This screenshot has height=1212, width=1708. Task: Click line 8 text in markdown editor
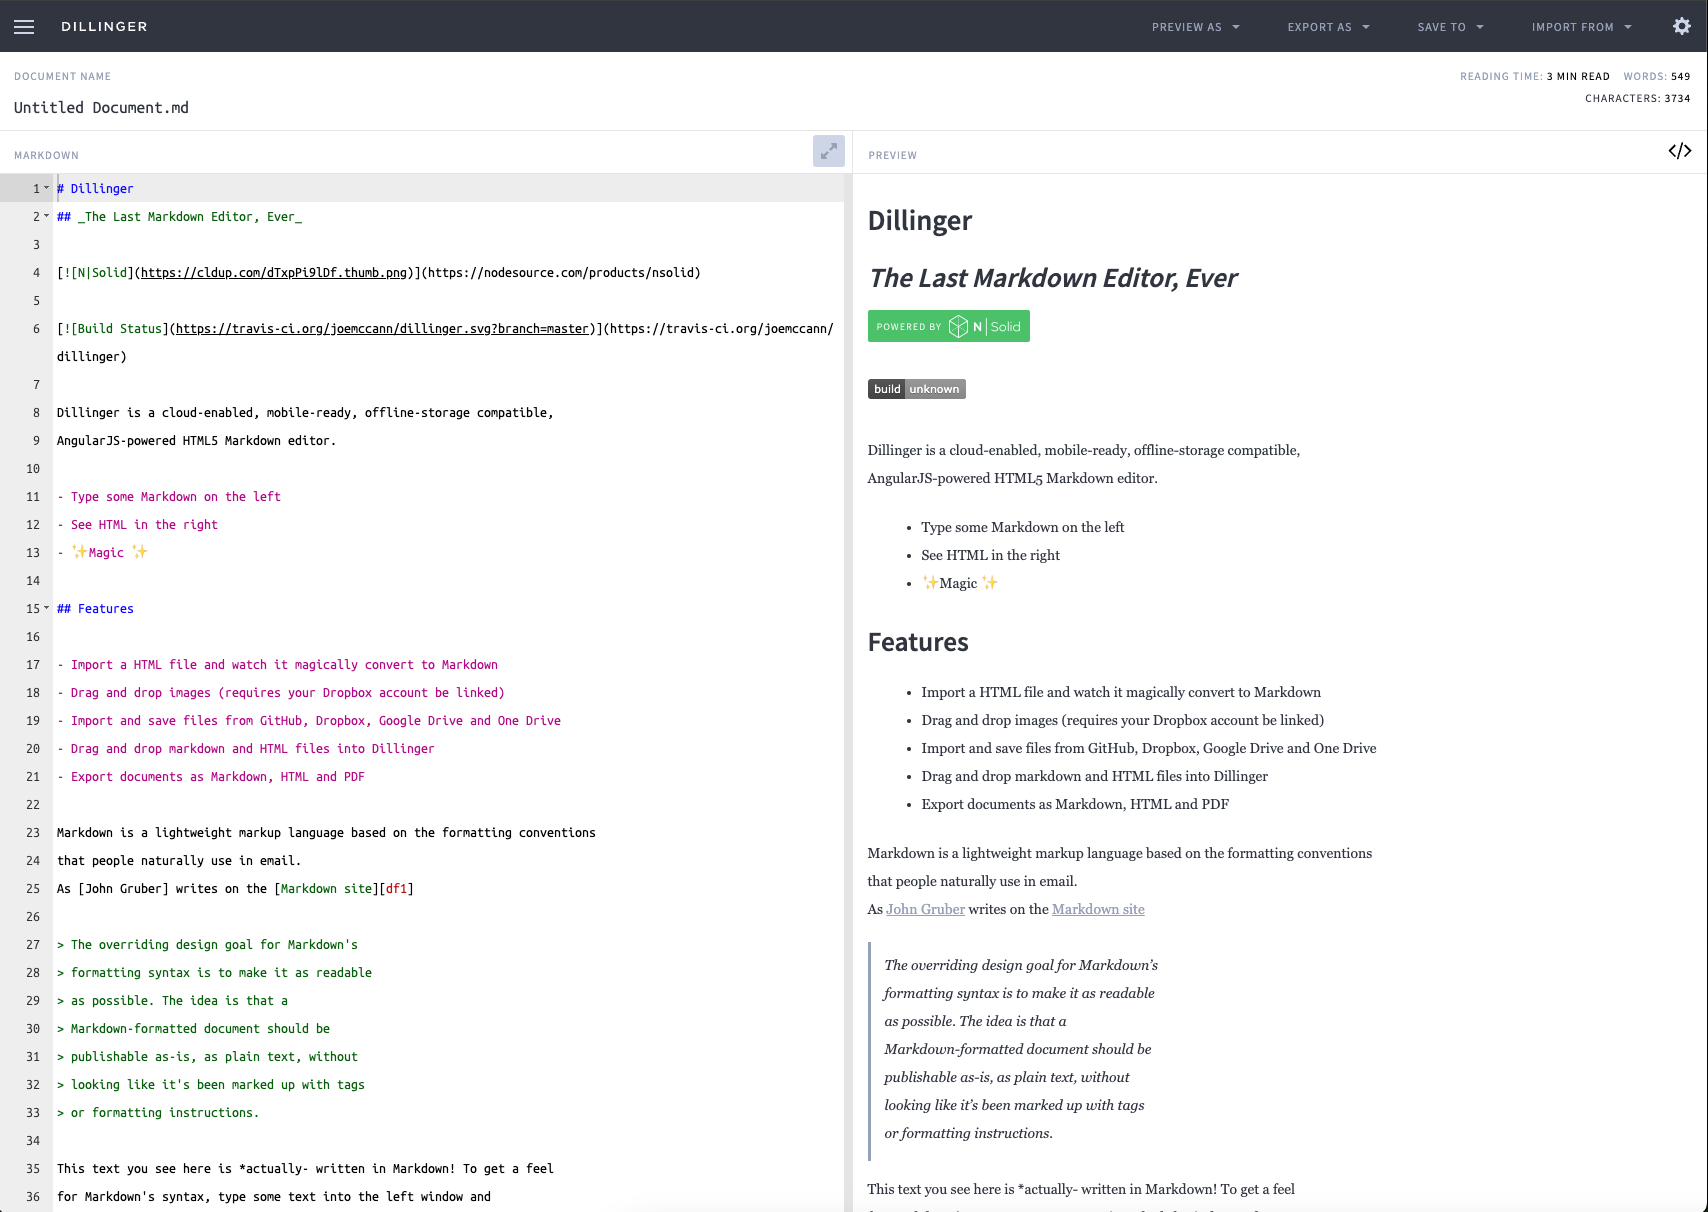click(x=304, y=413)
